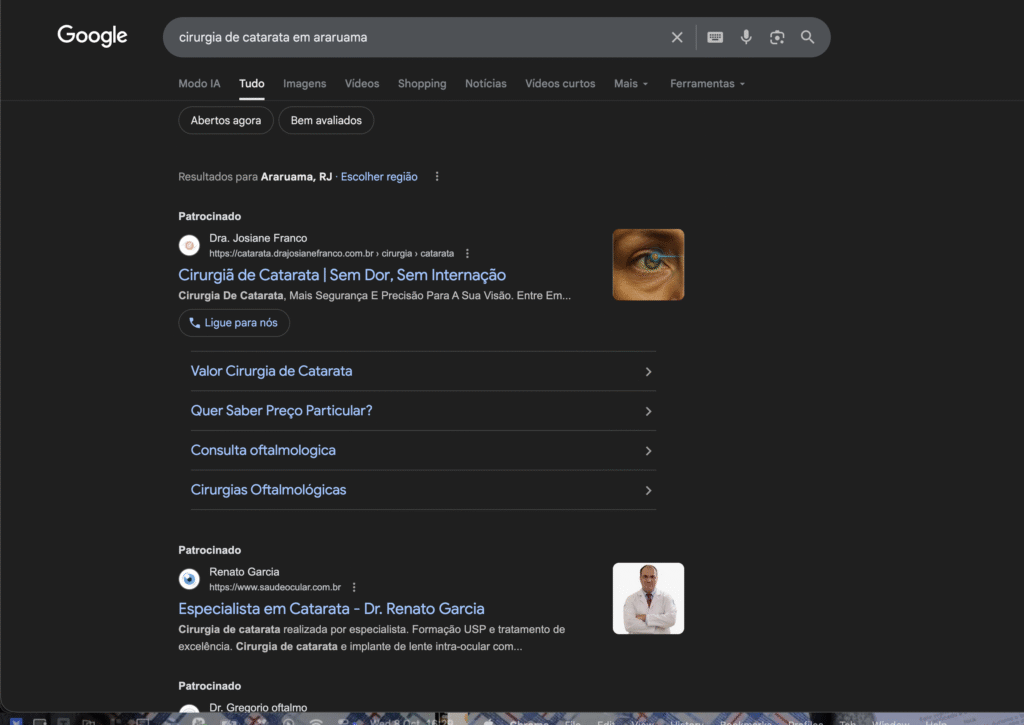Viewport: 1024px width, 725px height.
Task: Expand Valor Cirurgia de Catarata sitelink chevron
Action: tap(648, 372)
